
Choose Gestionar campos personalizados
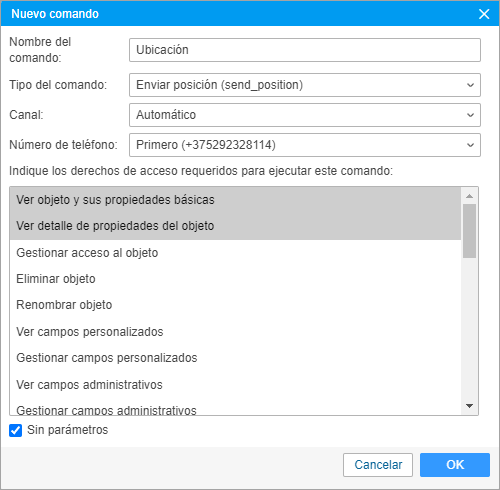235,358
